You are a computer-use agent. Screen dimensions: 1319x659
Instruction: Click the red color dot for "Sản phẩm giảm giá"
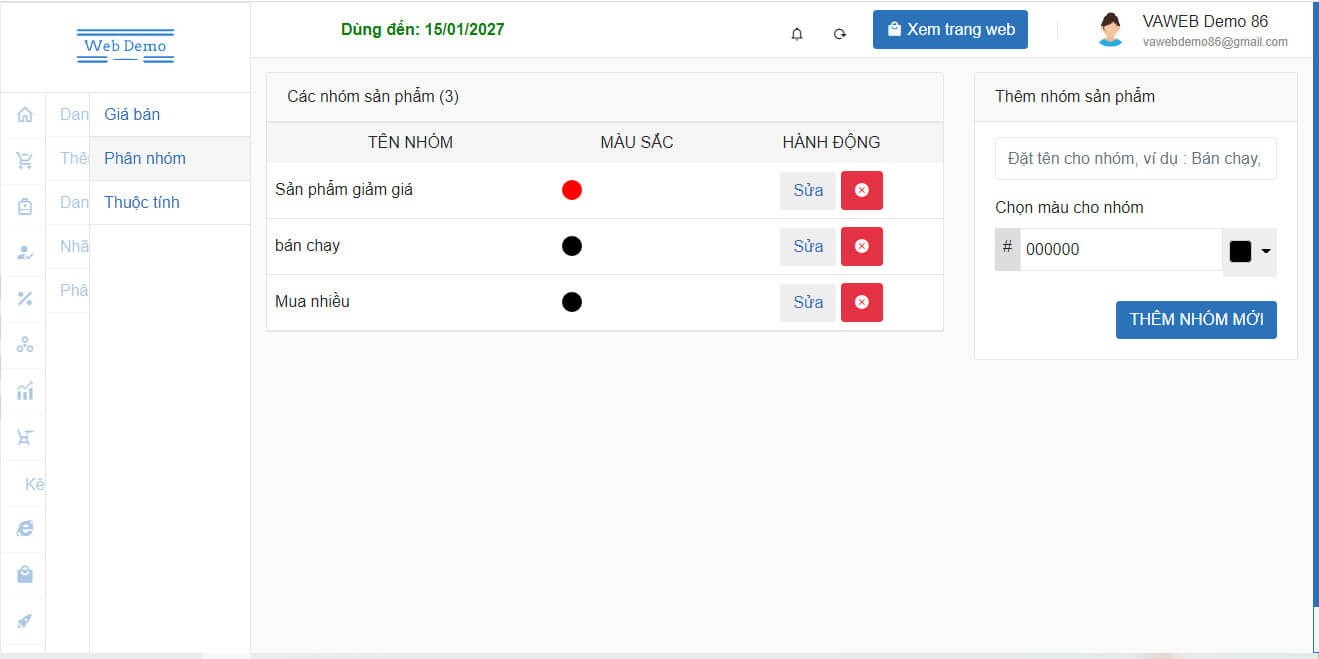(x=572, y=190)
